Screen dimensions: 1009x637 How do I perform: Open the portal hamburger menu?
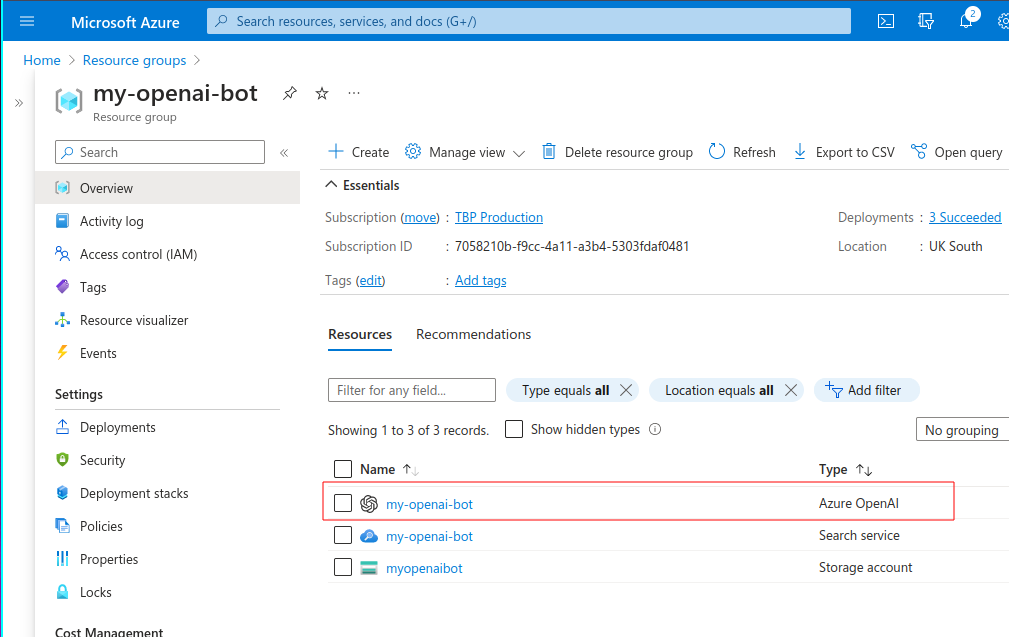coord(27,21)
